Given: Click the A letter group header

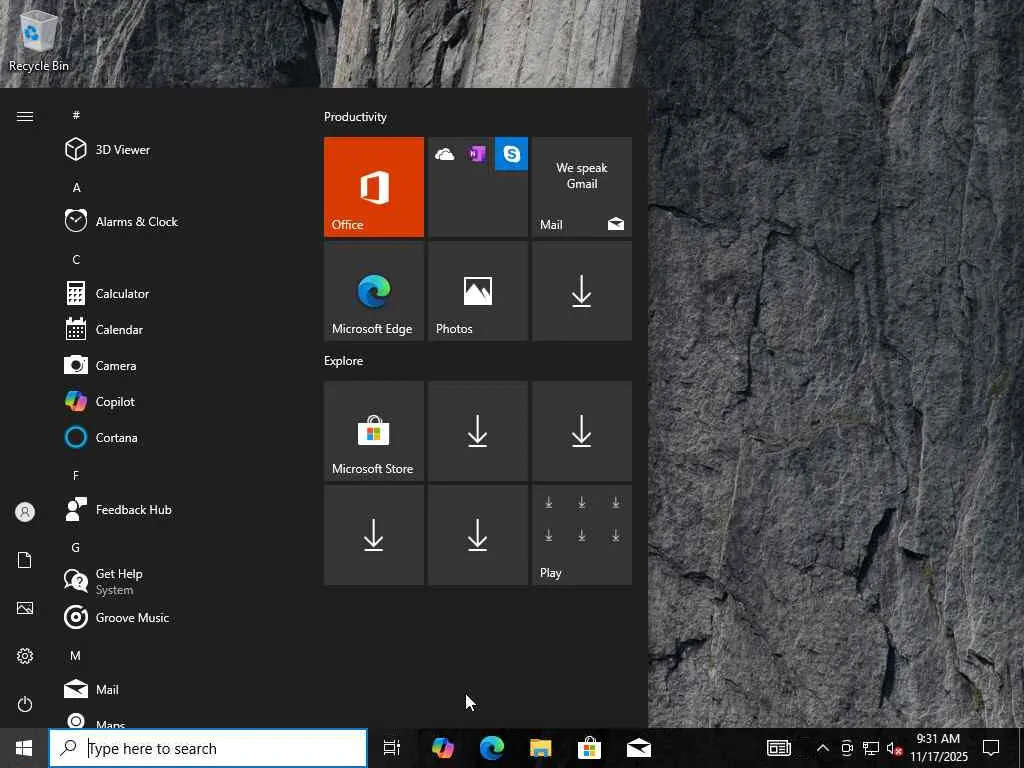Looking at the screenshot, I should click(76, 187).
